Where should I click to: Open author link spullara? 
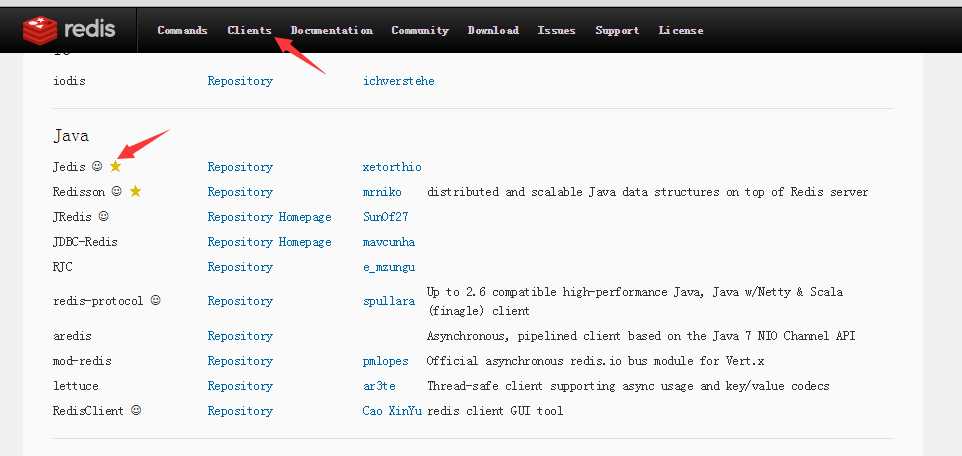click(x=389, y=301)
